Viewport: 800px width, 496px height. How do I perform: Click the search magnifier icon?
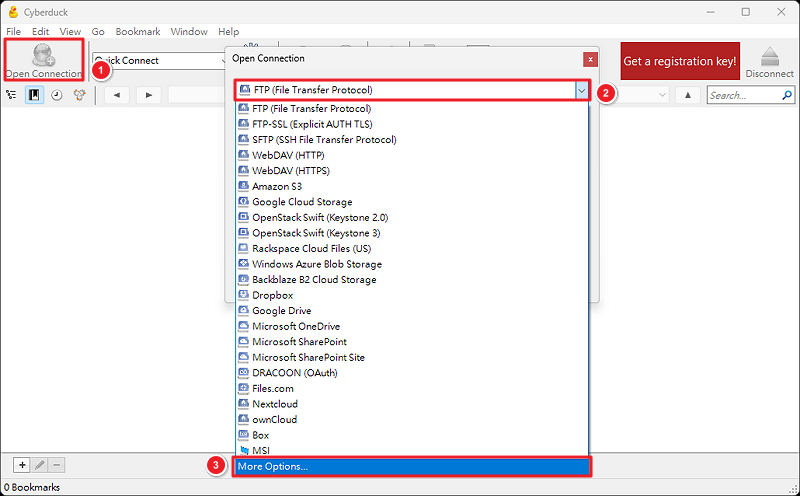pos(787,95)
